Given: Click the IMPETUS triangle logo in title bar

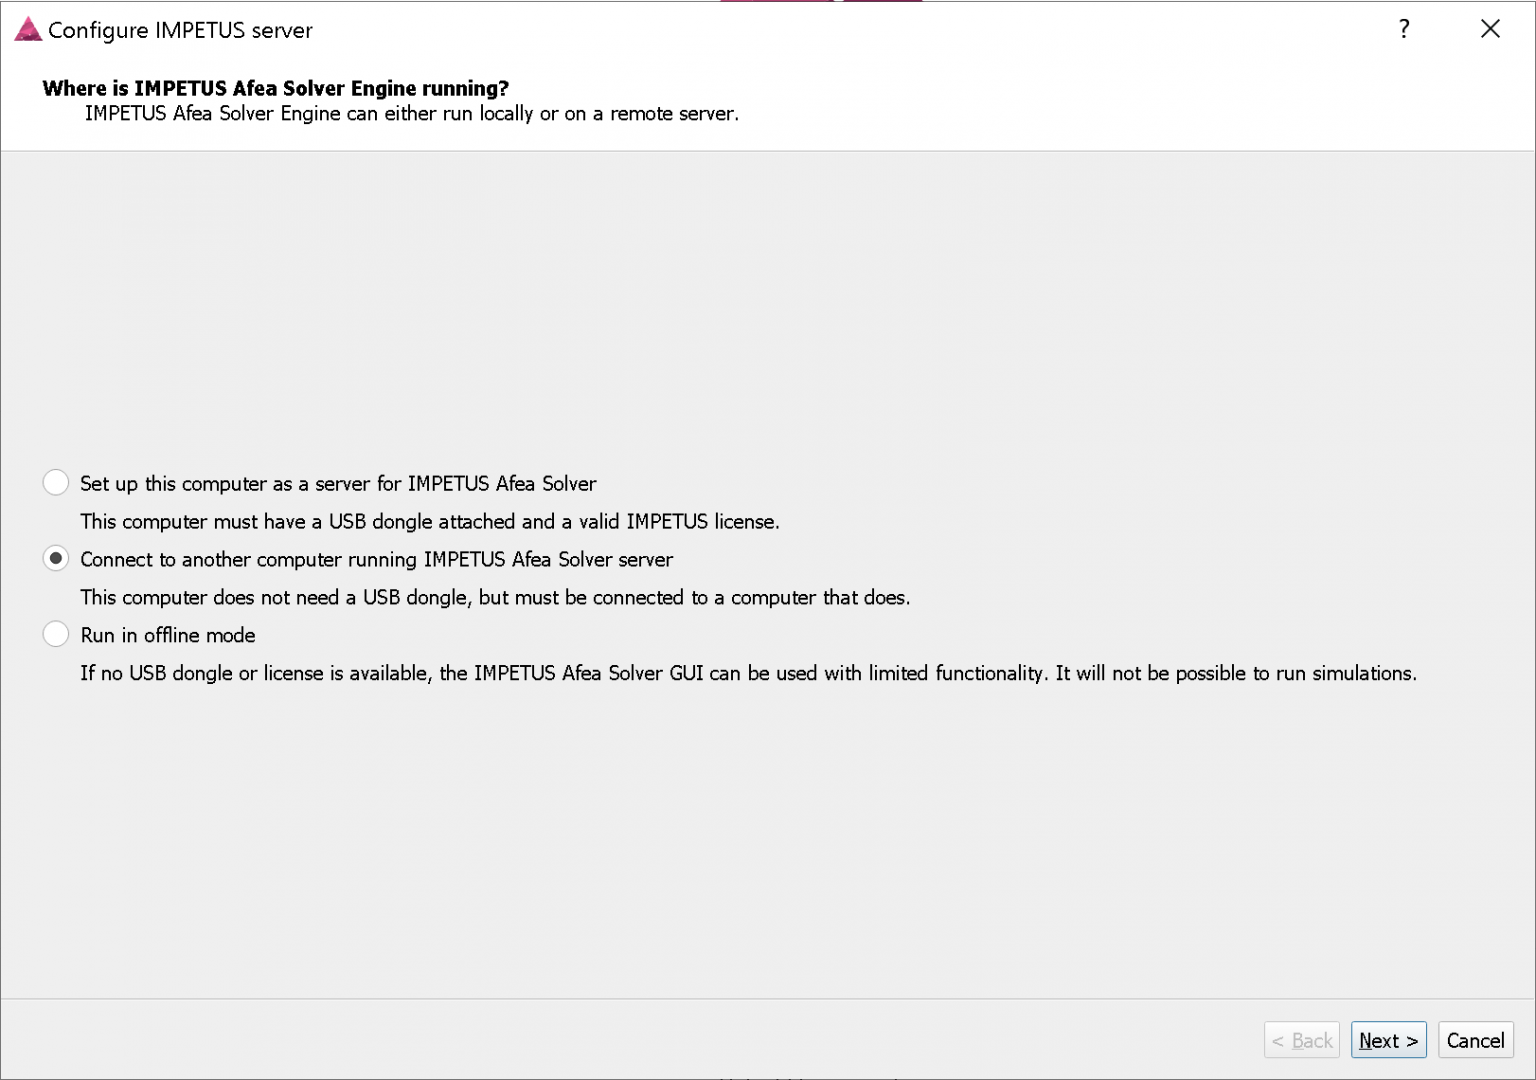Looking at the screenshot, I should tap(28, 30).
